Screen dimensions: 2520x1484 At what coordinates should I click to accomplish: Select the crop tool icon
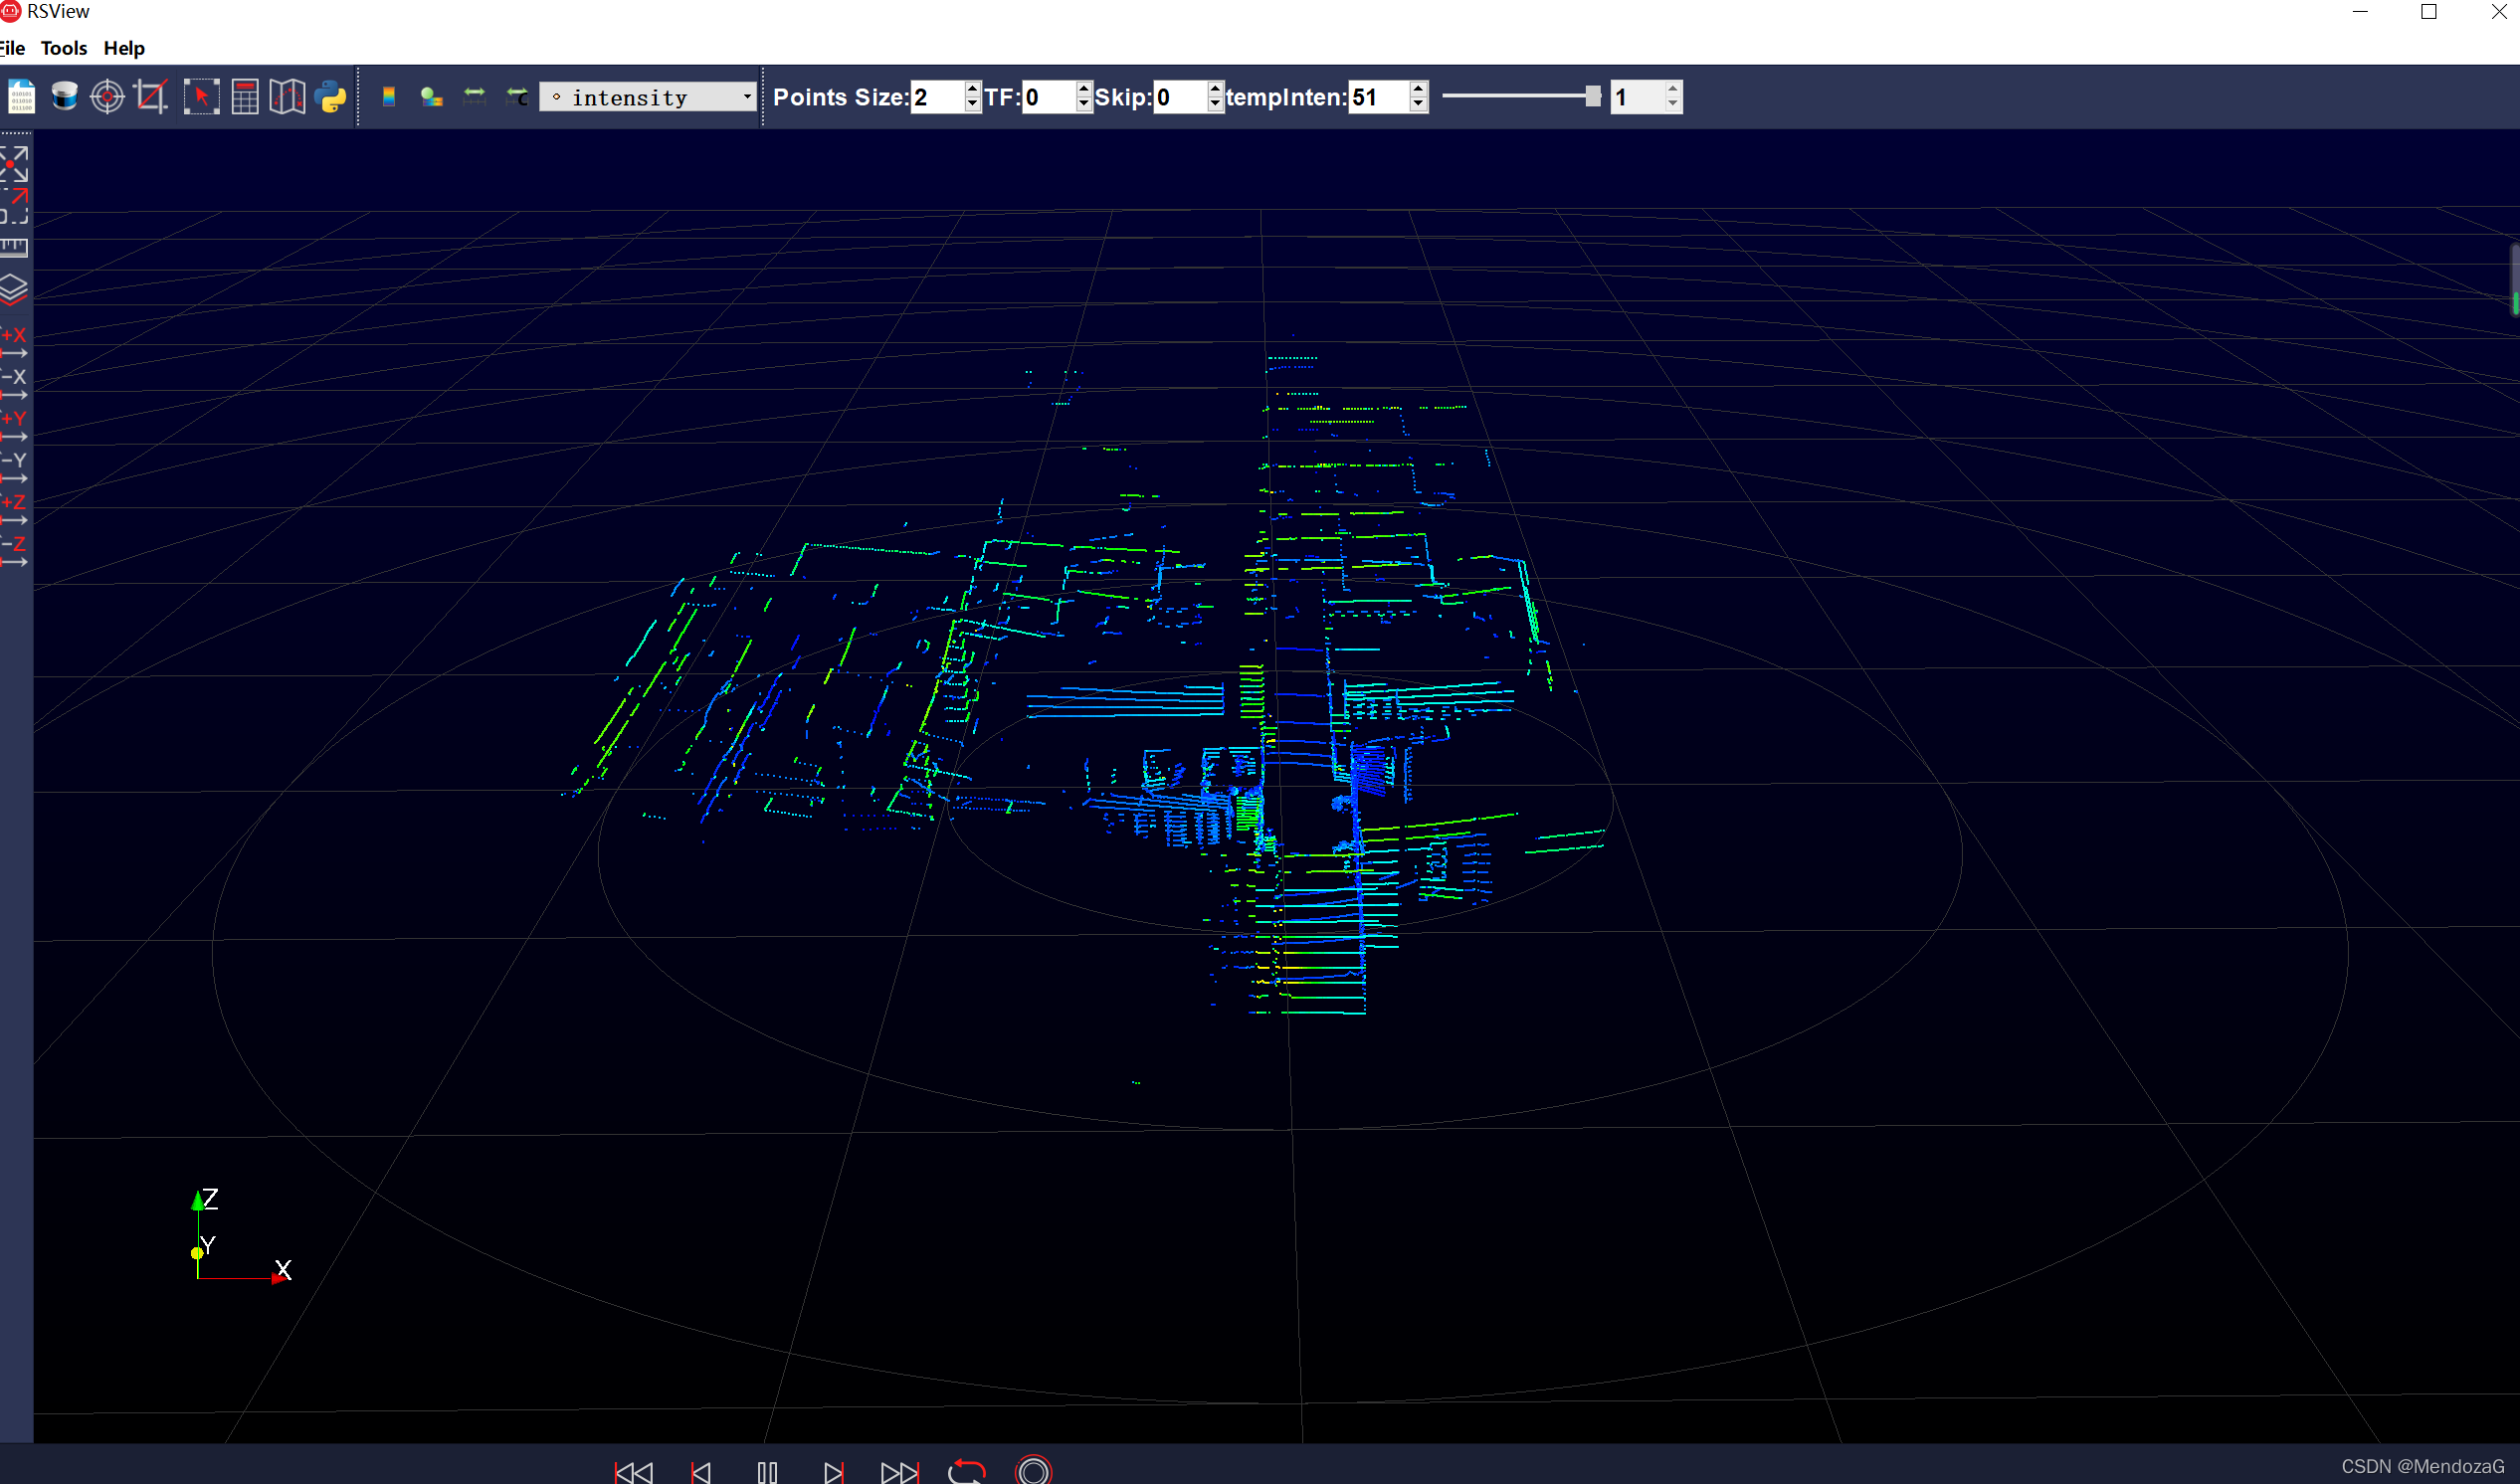(x=150, y=97)
